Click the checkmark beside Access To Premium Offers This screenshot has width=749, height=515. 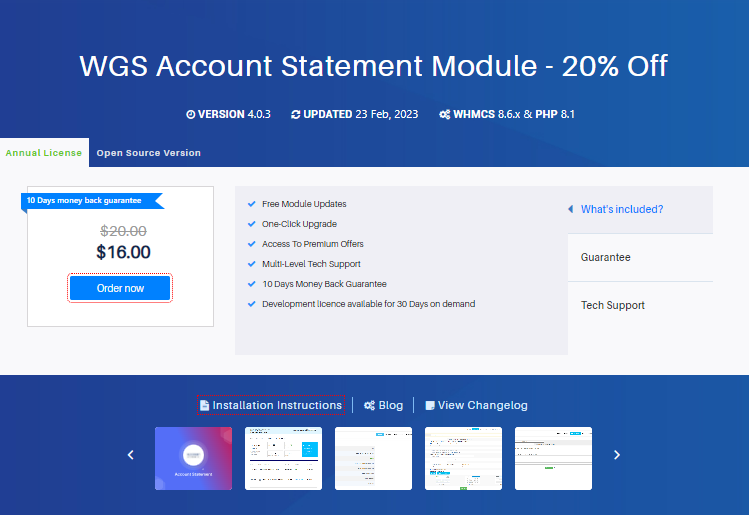click(252, 244)
